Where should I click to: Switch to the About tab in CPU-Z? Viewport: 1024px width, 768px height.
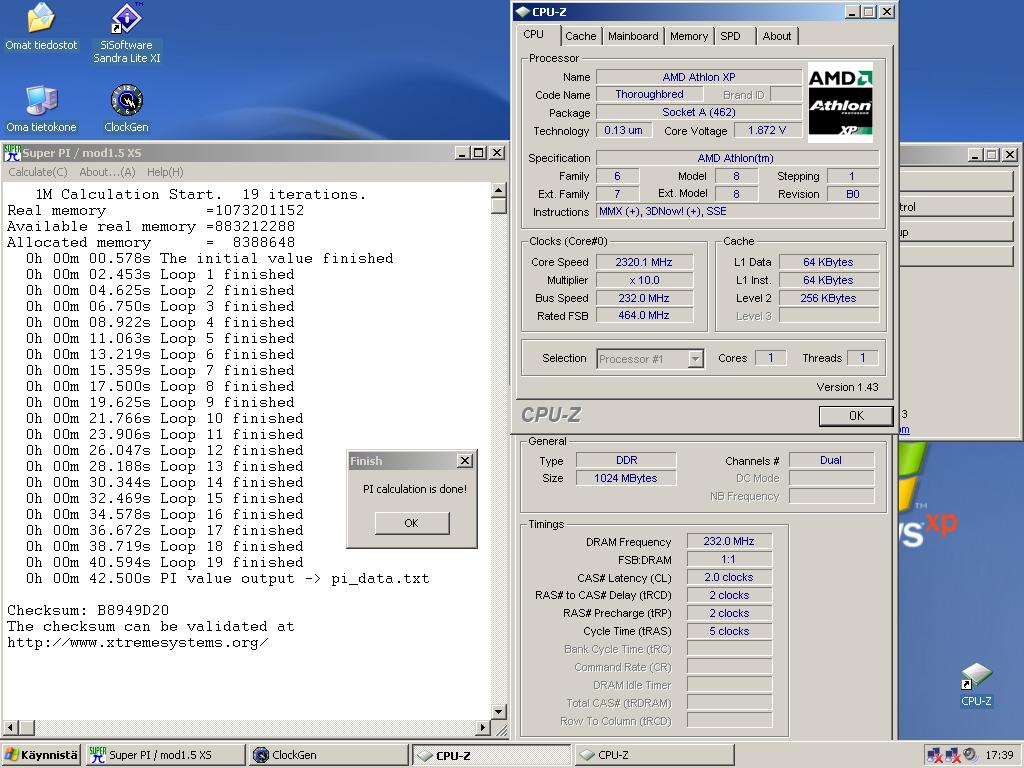(x=776, y=36)
